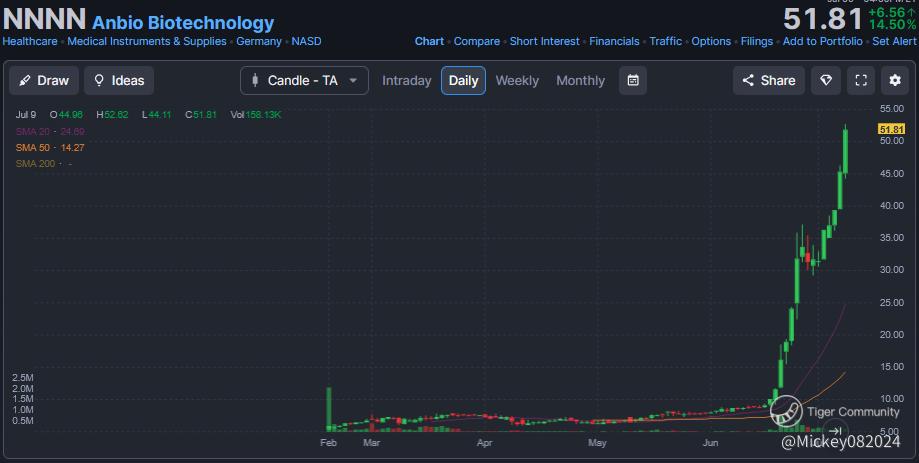Expand the Candle - TA chart type dropdown
The height and width of the screenshot is (463, 919).
(304, 80)
